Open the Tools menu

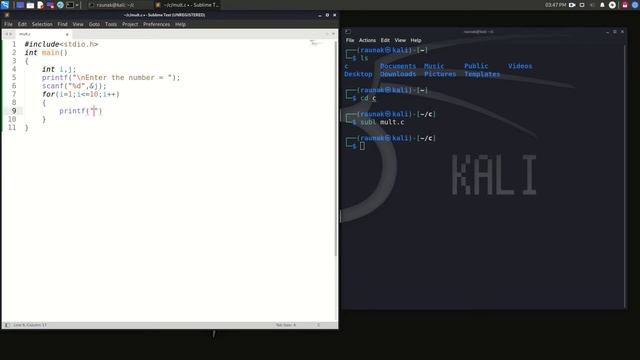click(x=111, y=24)
